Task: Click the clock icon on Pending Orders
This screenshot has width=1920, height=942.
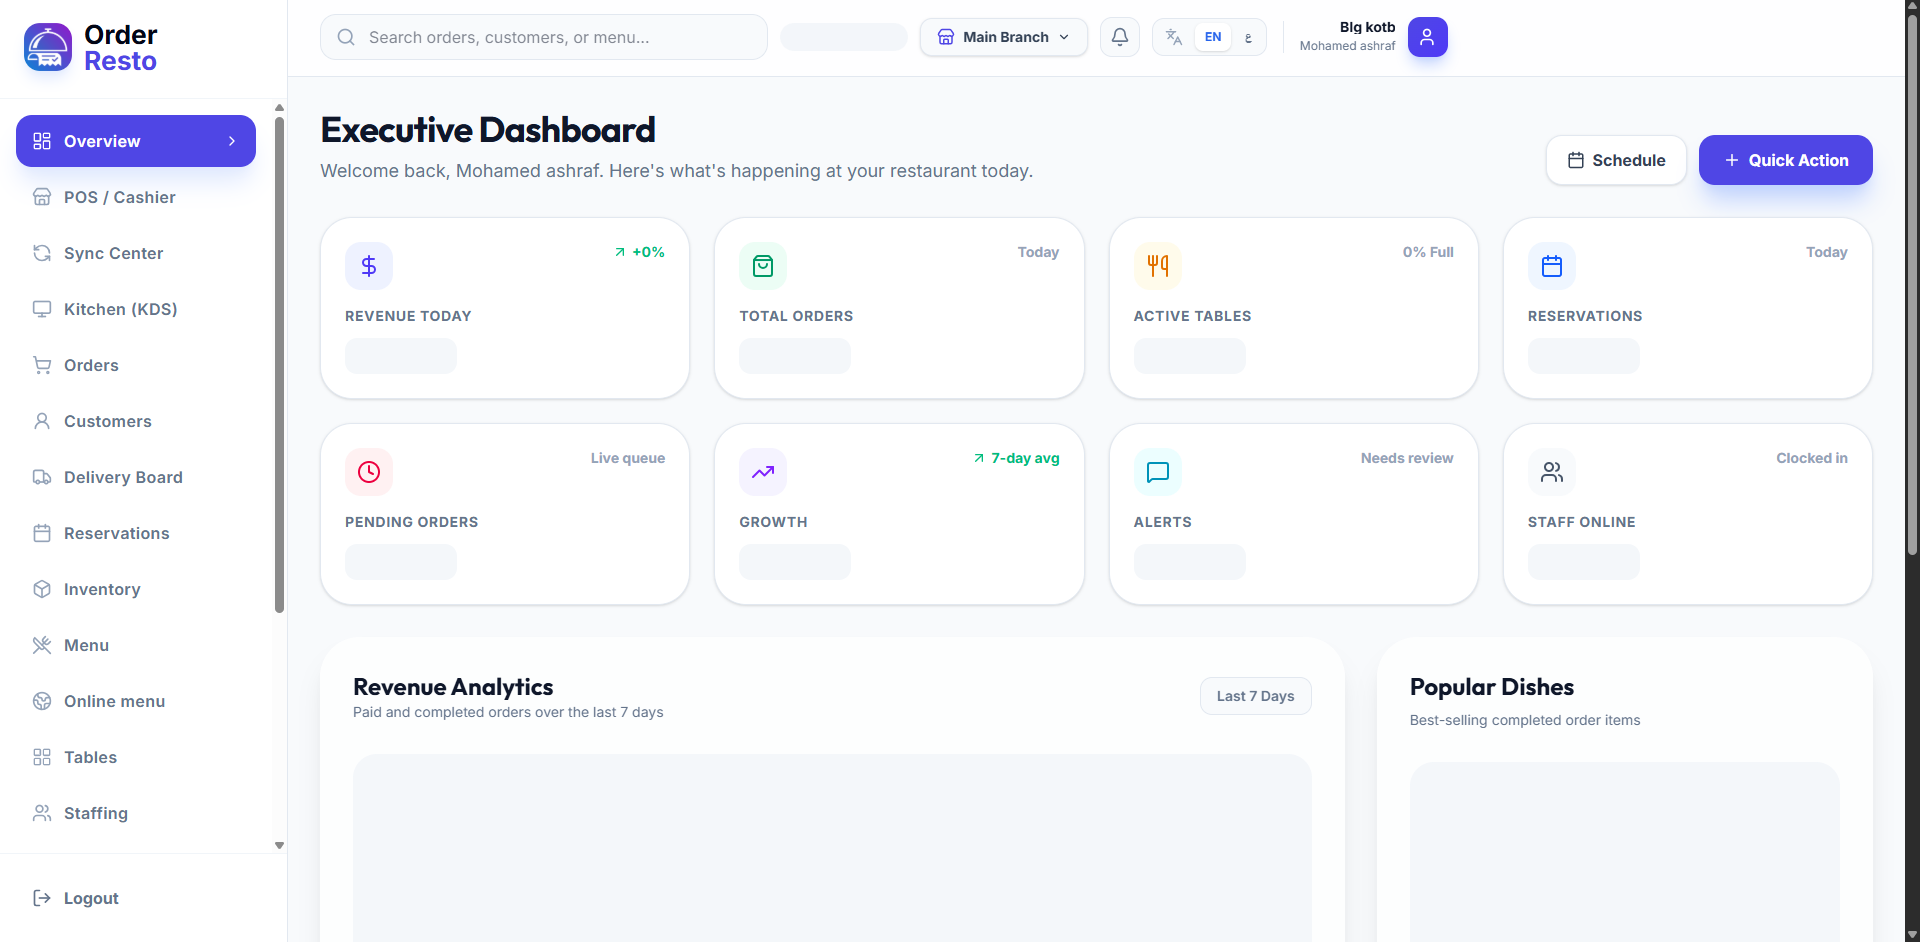Action: click(x=369, y=472)
